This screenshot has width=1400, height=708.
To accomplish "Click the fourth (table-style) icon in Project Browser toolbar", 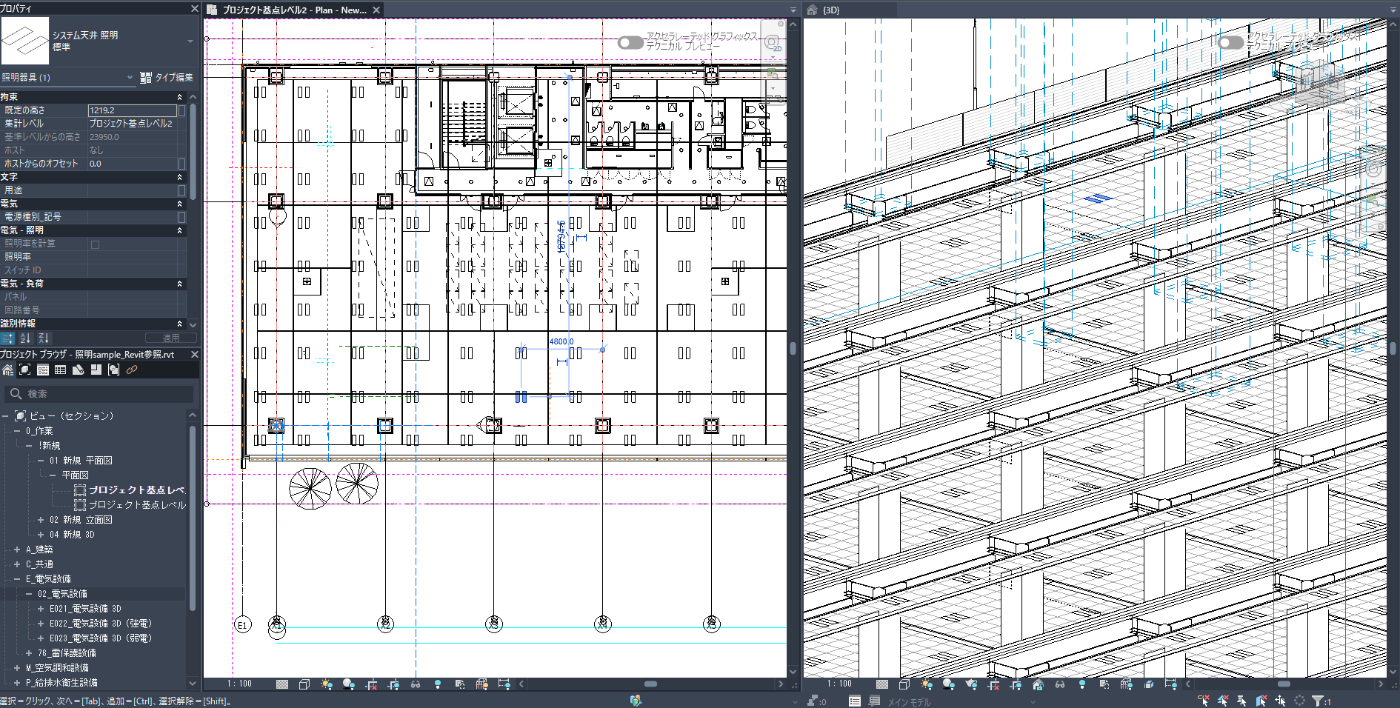I will tap(61, 370).
